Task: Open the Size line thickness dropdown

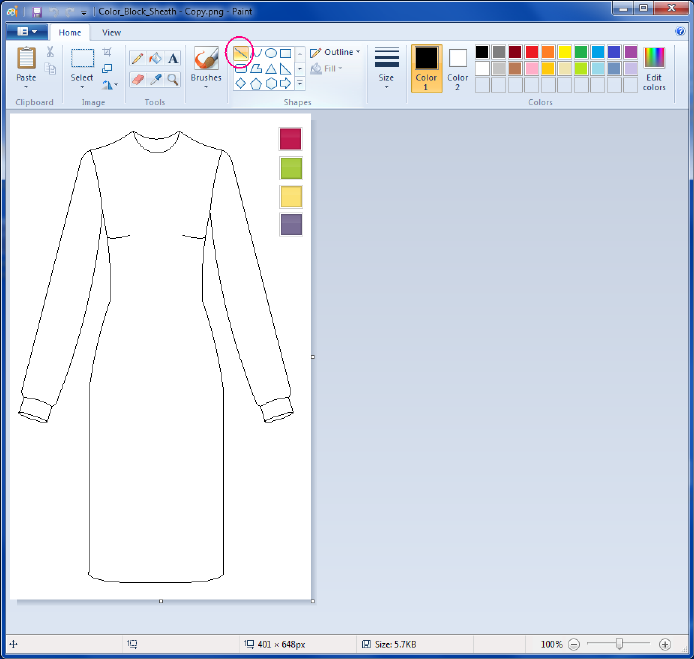Action: [386, 67]
